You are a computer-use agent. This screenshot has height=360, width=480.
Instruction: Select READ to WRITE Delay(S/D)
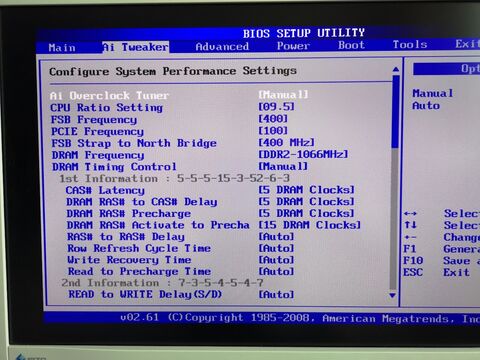click(145, 294)
